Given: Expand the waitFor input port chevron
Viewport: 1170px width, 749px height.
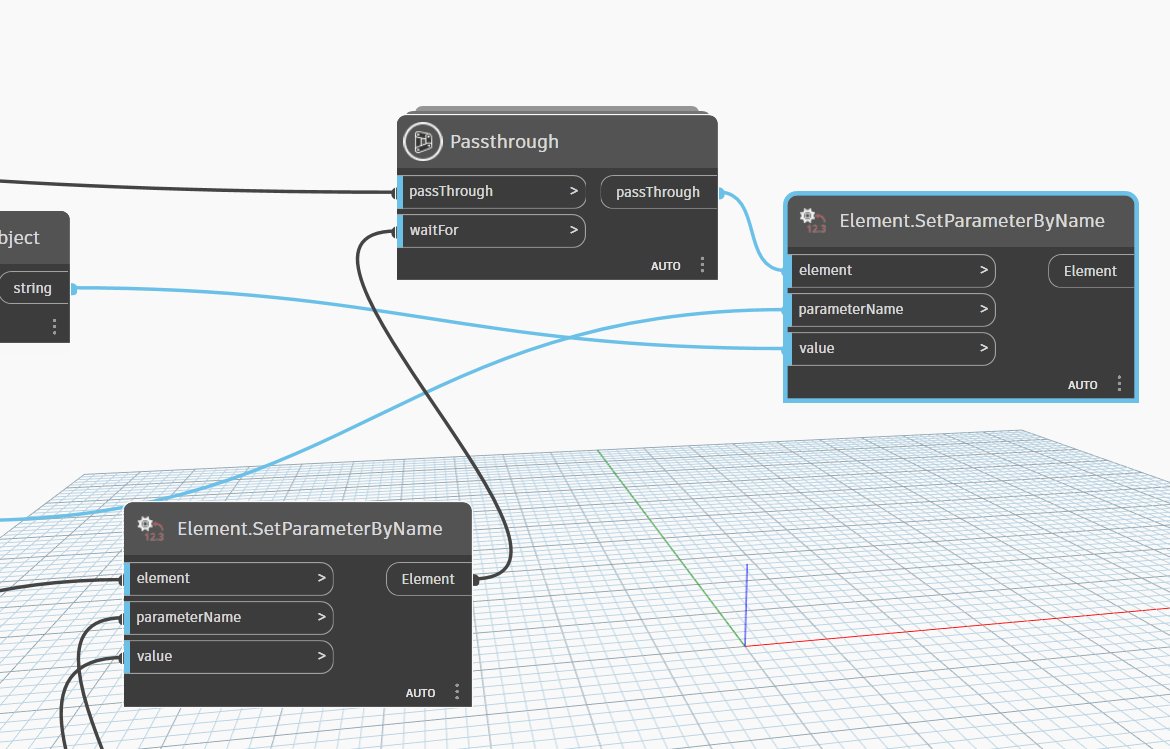Looking at the screenshot, I should pos(574,230).
